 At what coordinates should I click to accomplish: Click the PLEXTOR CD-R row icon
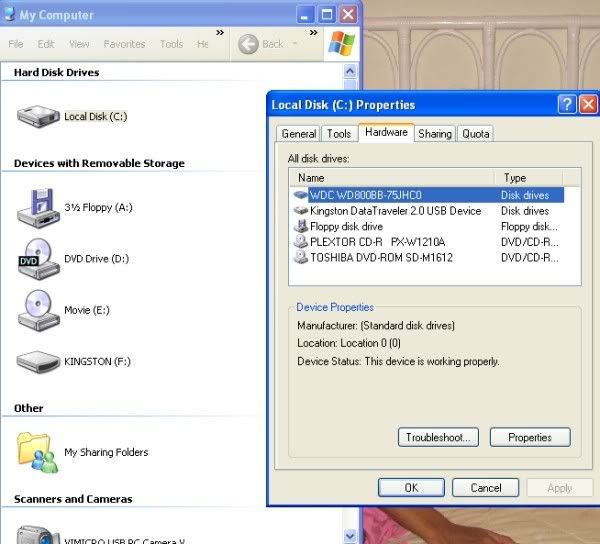point(300,241)
